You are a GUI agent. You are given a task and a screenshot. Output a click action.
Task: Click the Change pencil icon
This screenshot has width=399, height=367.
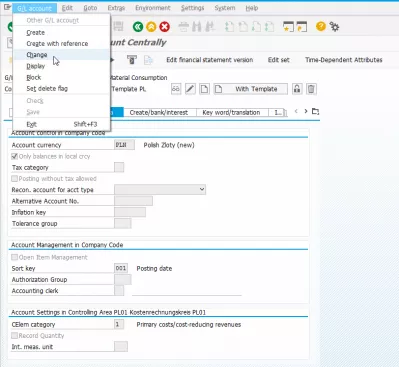[190, 89]
